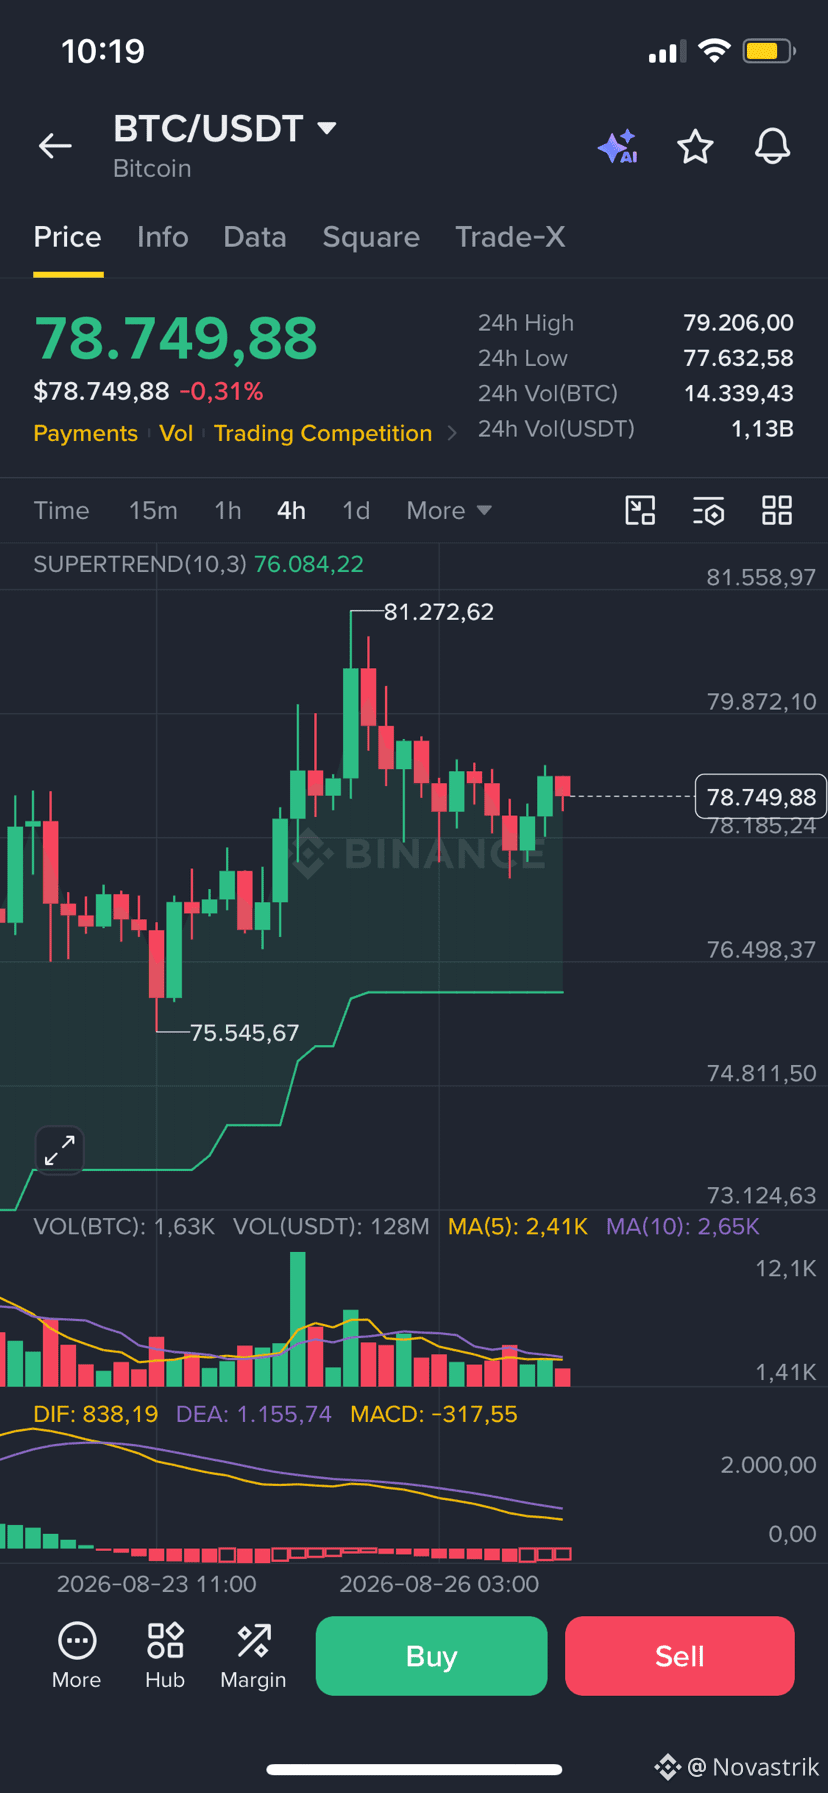
Task: Switch to the Info tab
Action: pos(162,237)
